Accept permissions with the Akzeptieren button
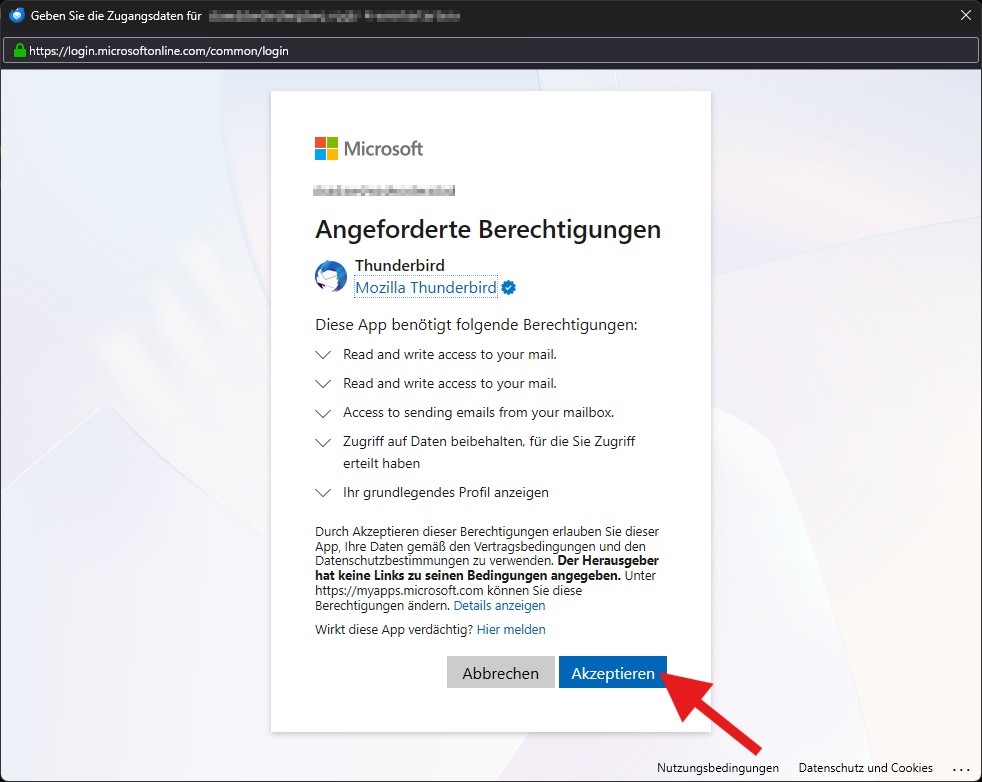 pyautogui.click(x=612, y=674)
